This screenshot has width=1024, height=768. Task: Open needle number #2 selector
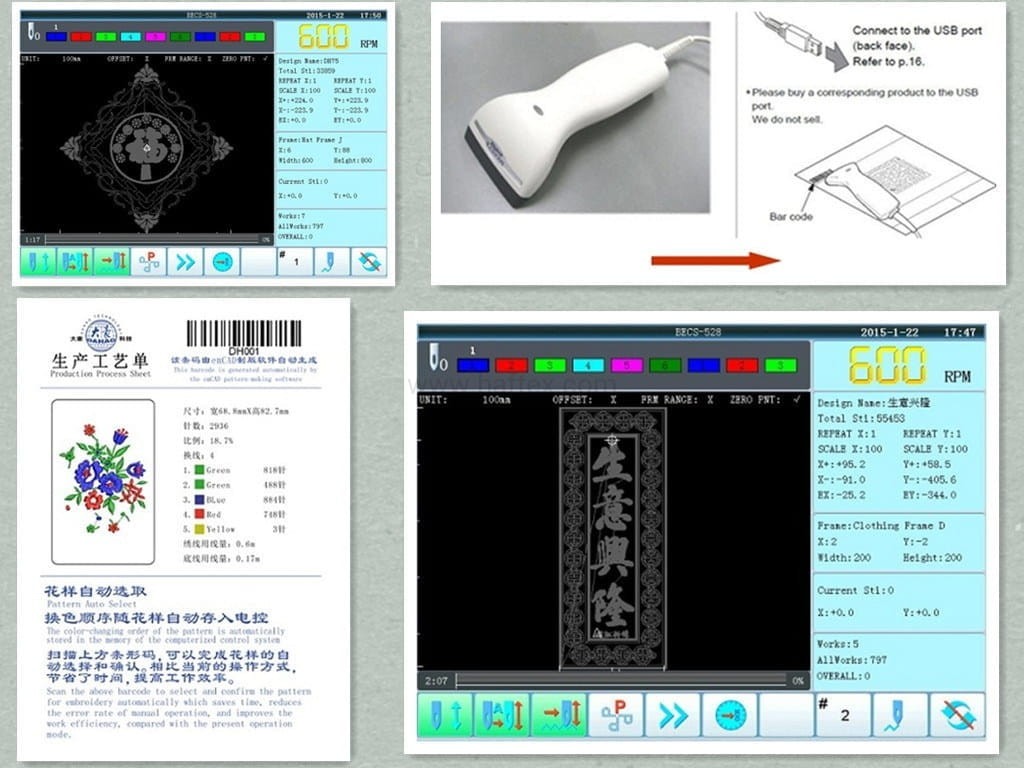pyautogui.click(x=842, y=716)
